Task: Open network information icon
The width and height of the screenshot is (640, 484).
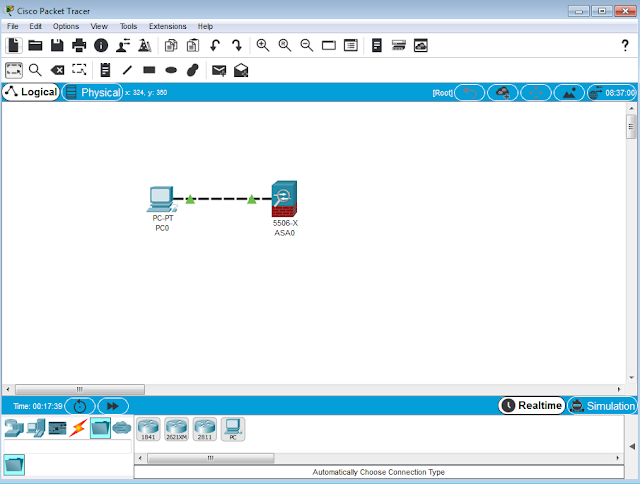Action: [x=101, y=45]
